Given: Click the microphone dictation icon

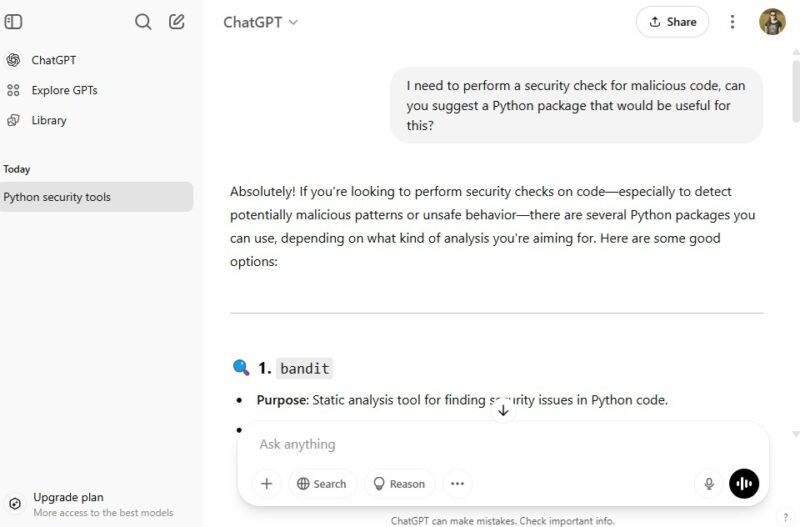Looking at the screenshot, I should tap(709, 484).
